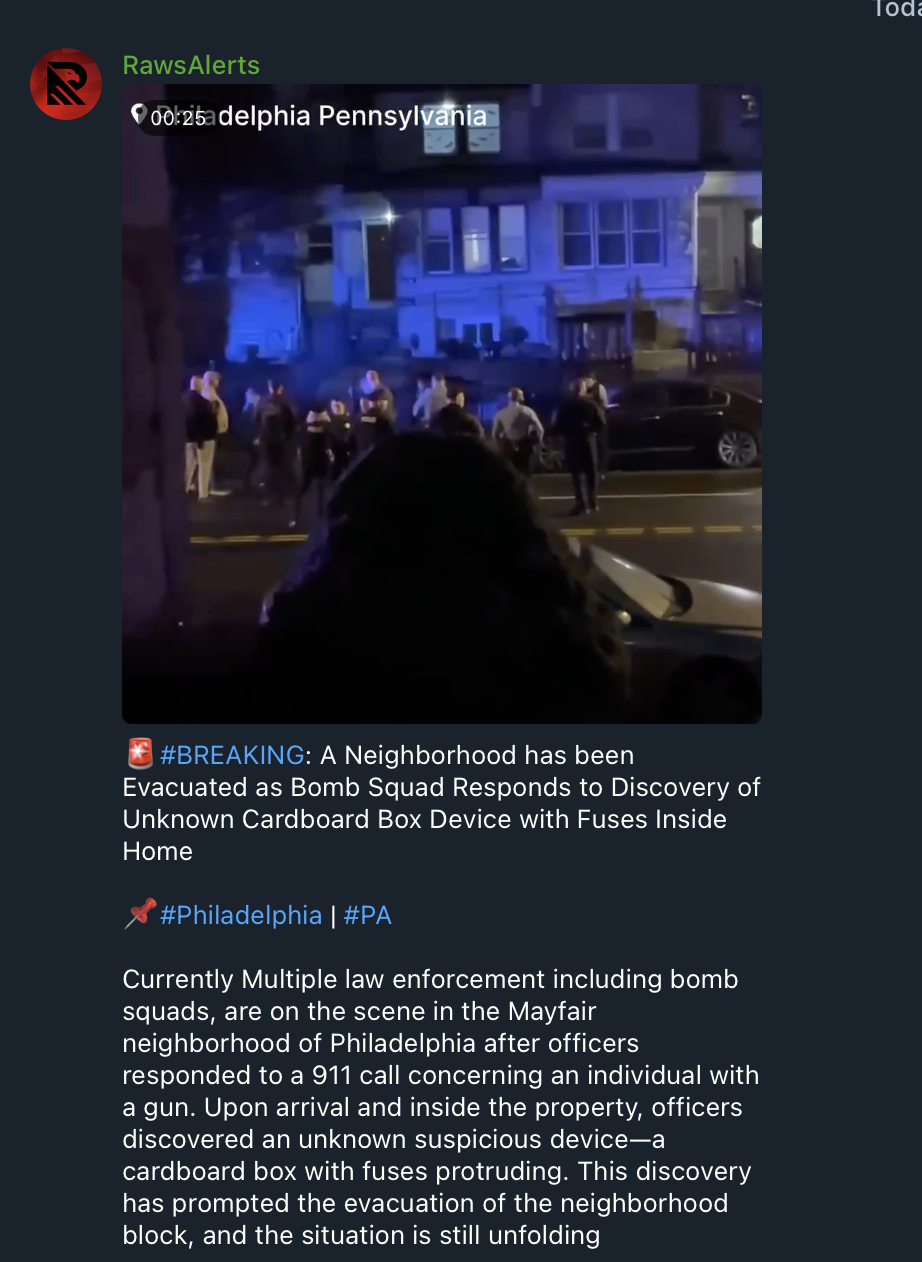
Task: Click the red siren emoji
Action: 140,754
